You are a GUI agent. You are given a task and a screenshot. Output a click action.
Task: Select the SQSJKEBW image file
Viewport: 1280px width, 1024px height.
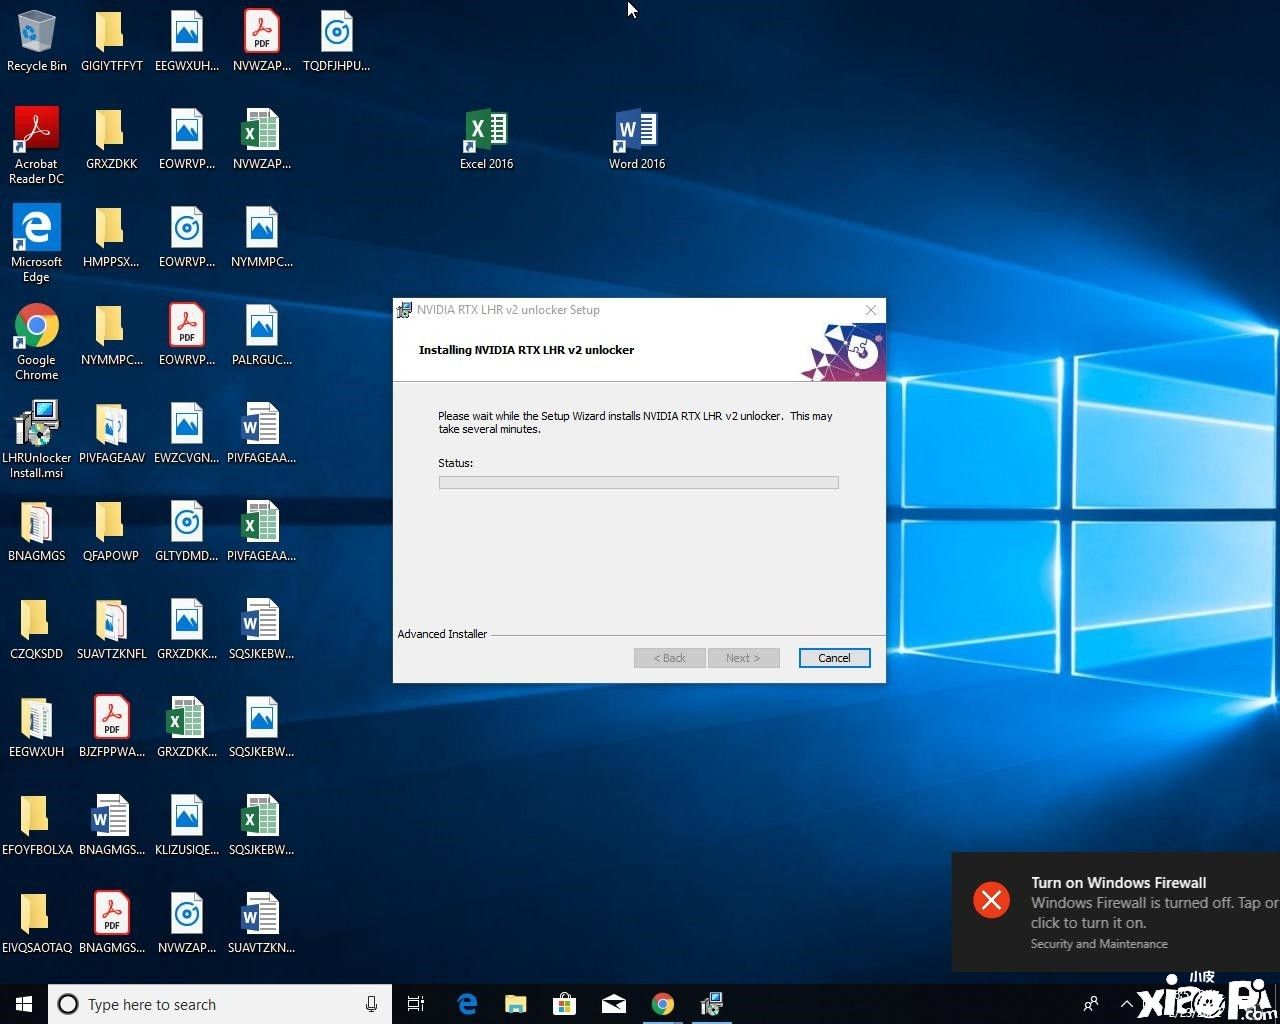tap(262, 727)
